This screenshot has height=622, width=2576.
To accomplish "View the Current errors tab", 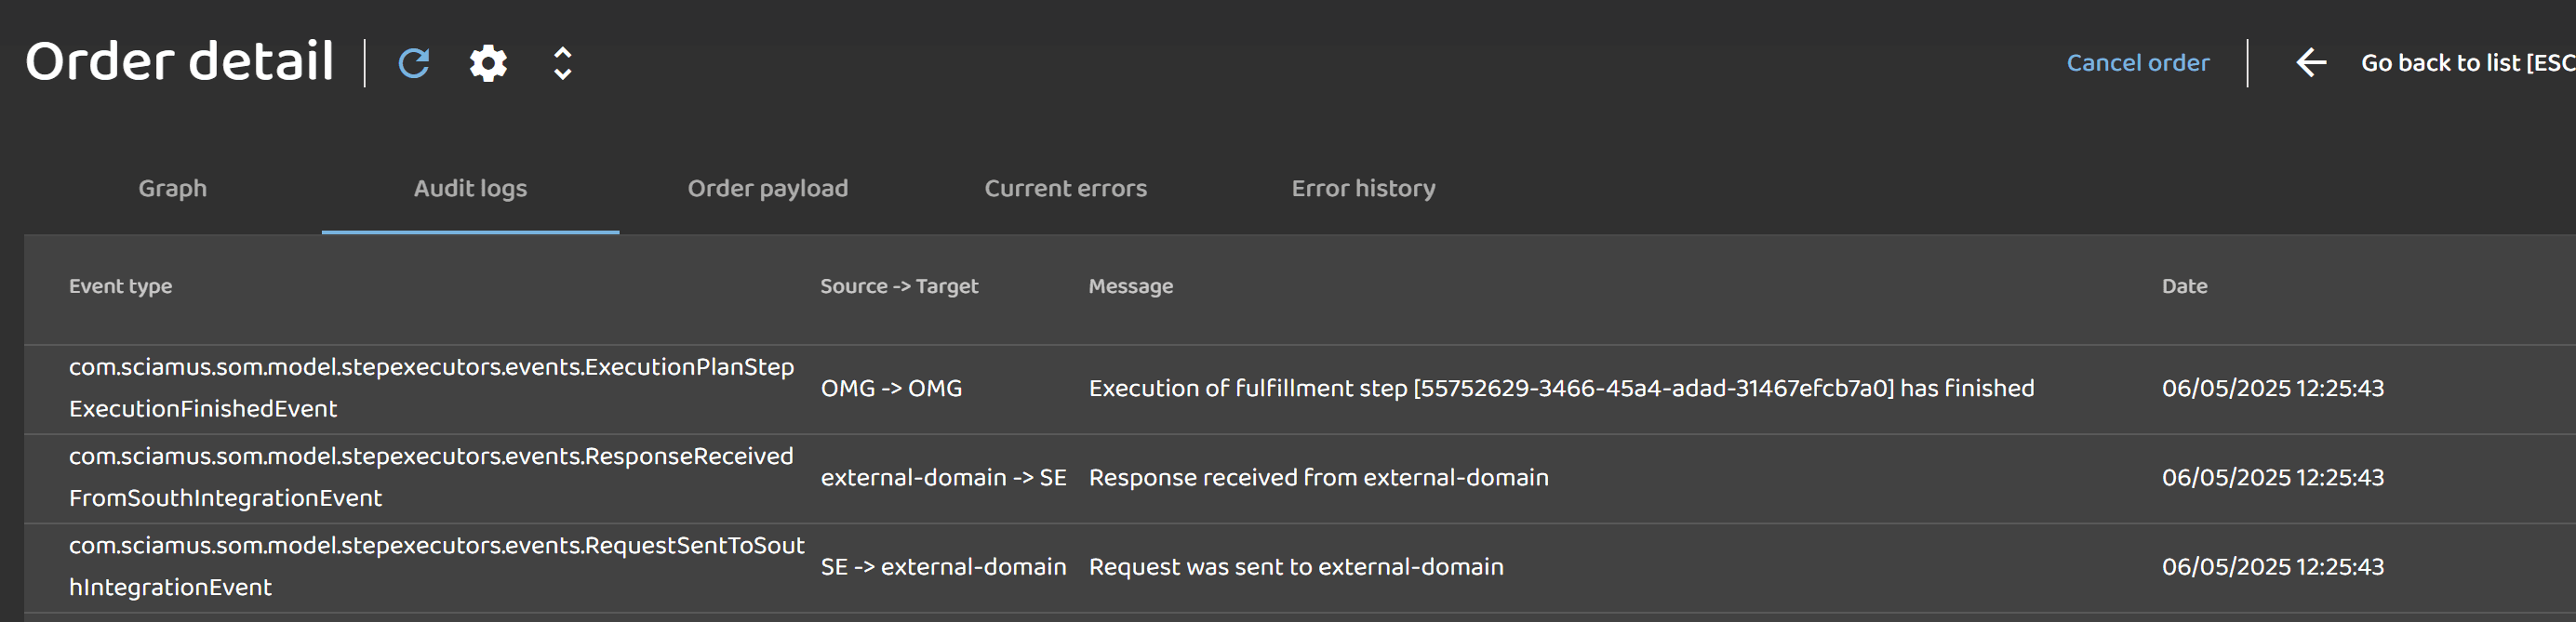I will coord(1065,188).
